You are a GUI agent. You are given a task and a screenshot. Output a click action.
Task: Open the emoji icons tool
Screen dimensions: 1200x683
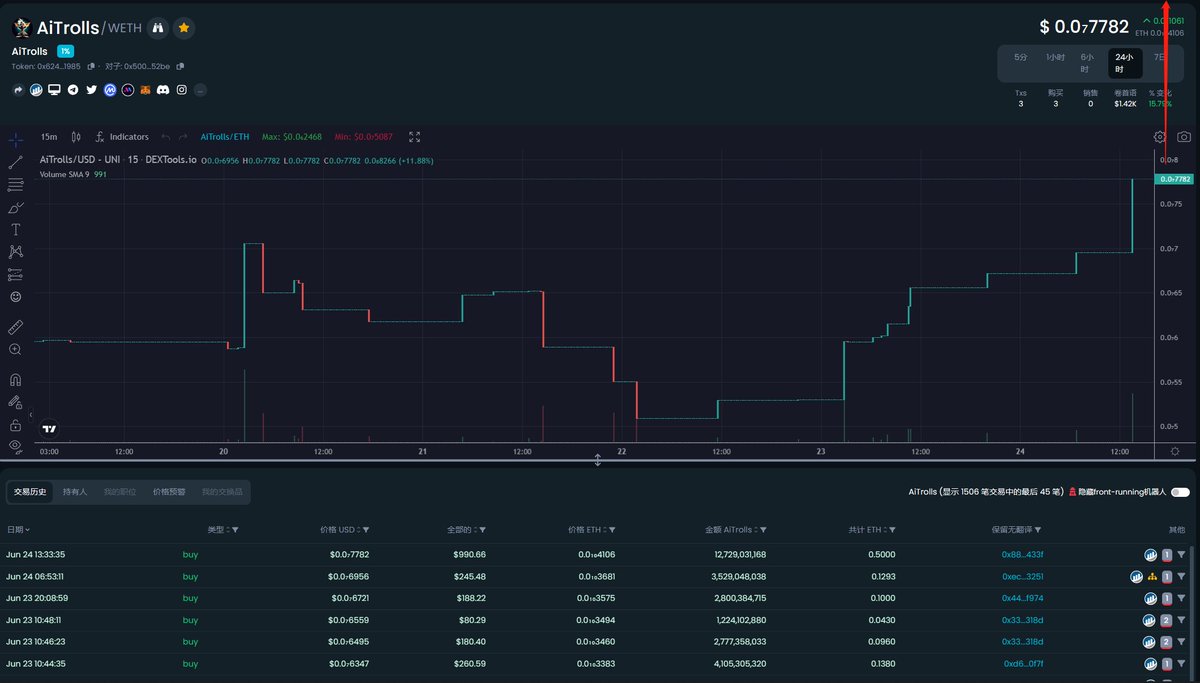tap(15, 297)
